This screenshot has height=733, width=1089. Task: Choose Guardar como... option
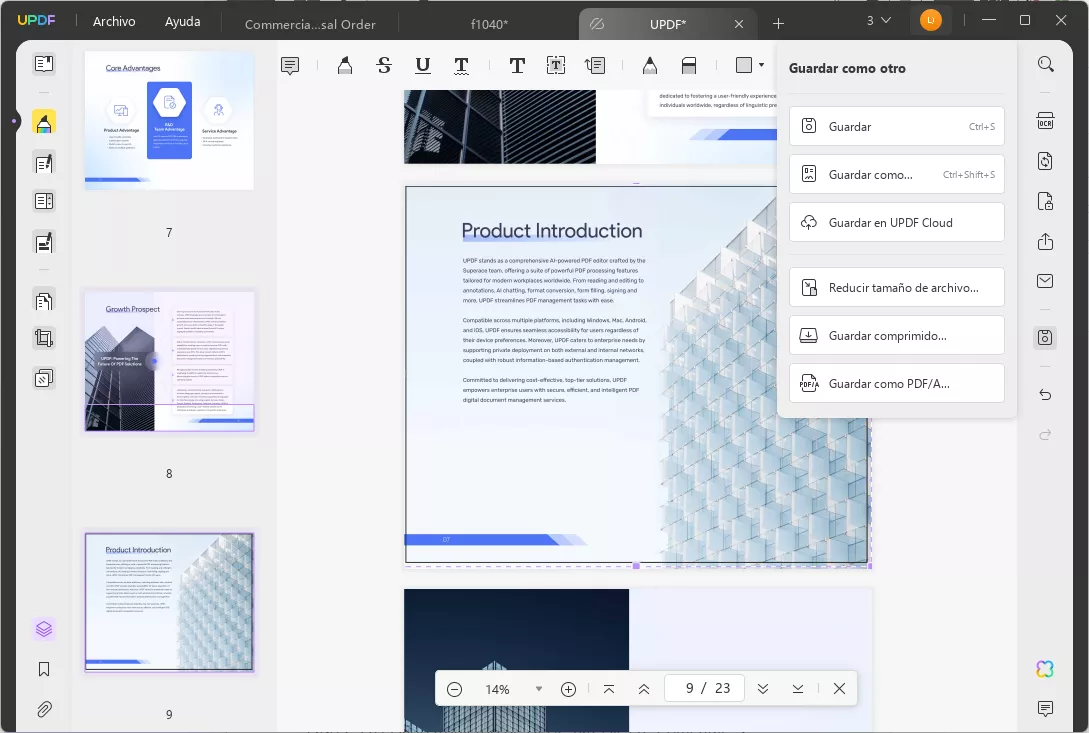[x=897, y=174]
